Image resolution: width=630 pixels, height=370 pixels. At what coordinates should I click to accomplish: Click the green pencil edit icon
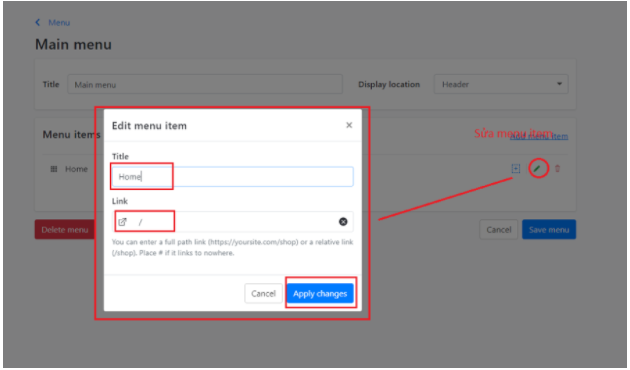pos(537,168)
